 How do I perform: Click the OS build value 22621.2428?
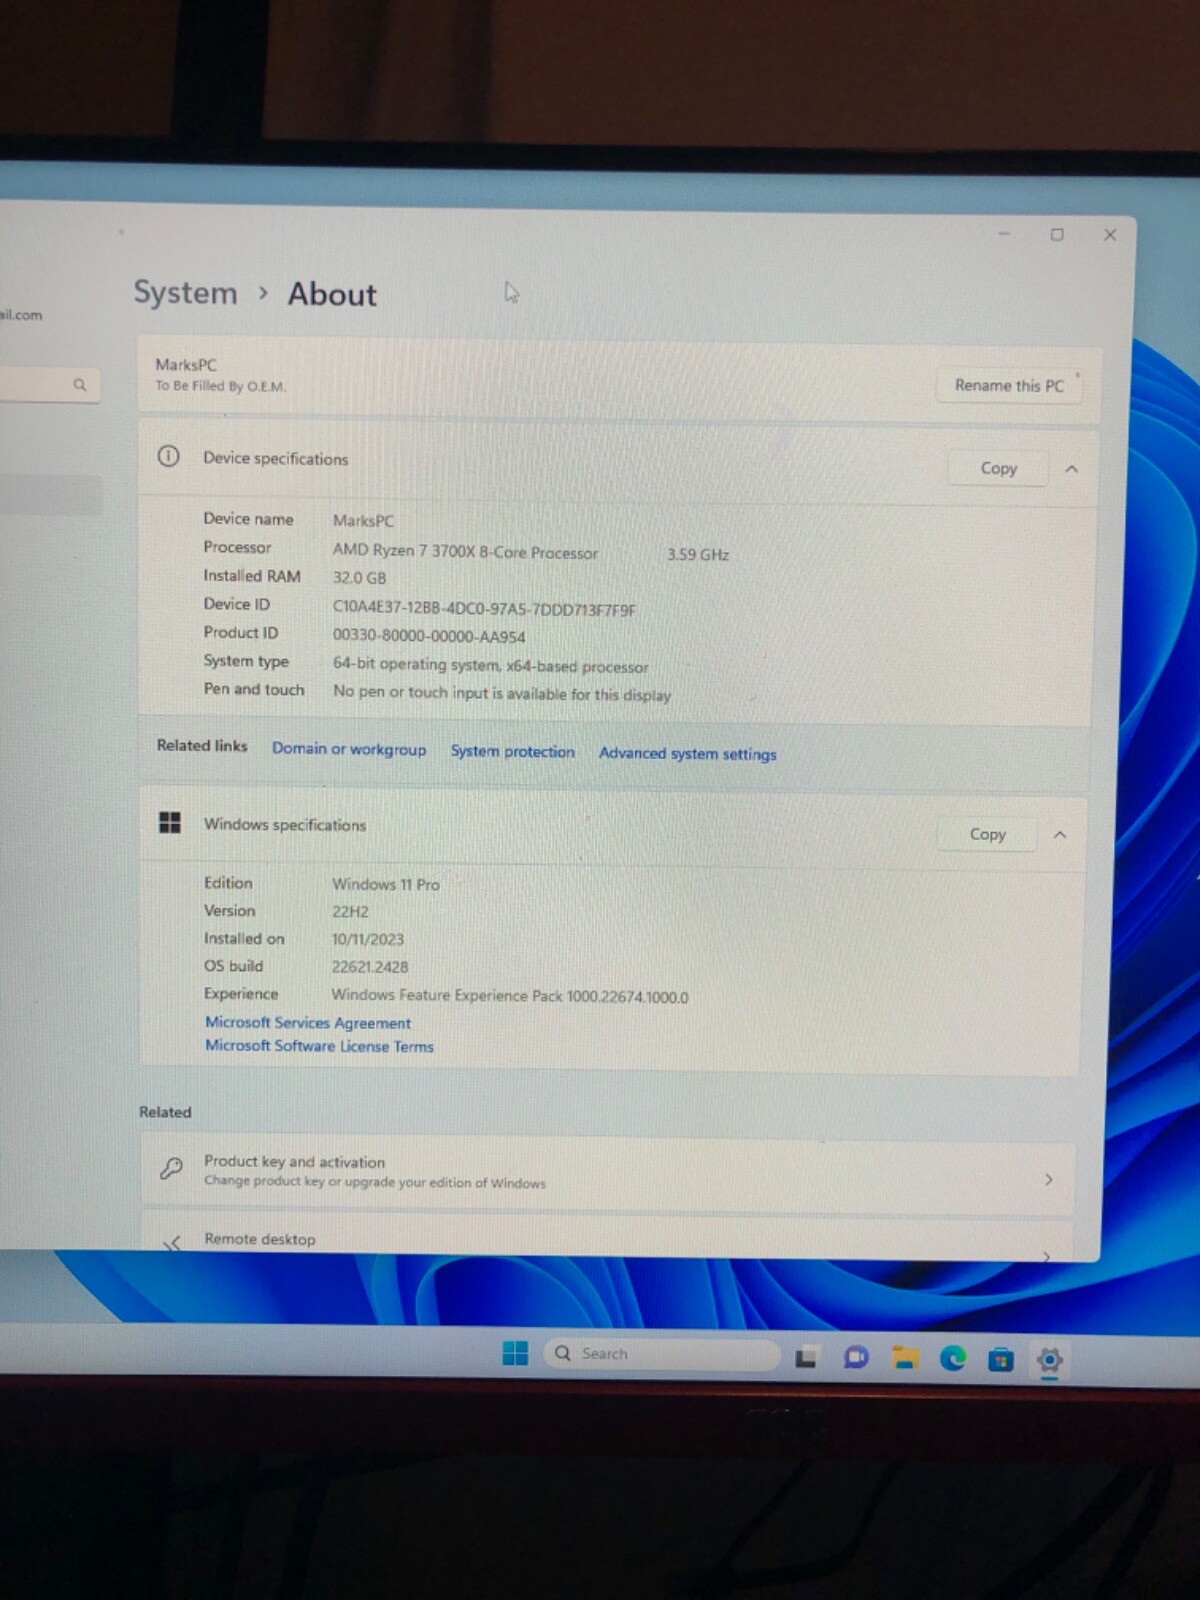370,967
